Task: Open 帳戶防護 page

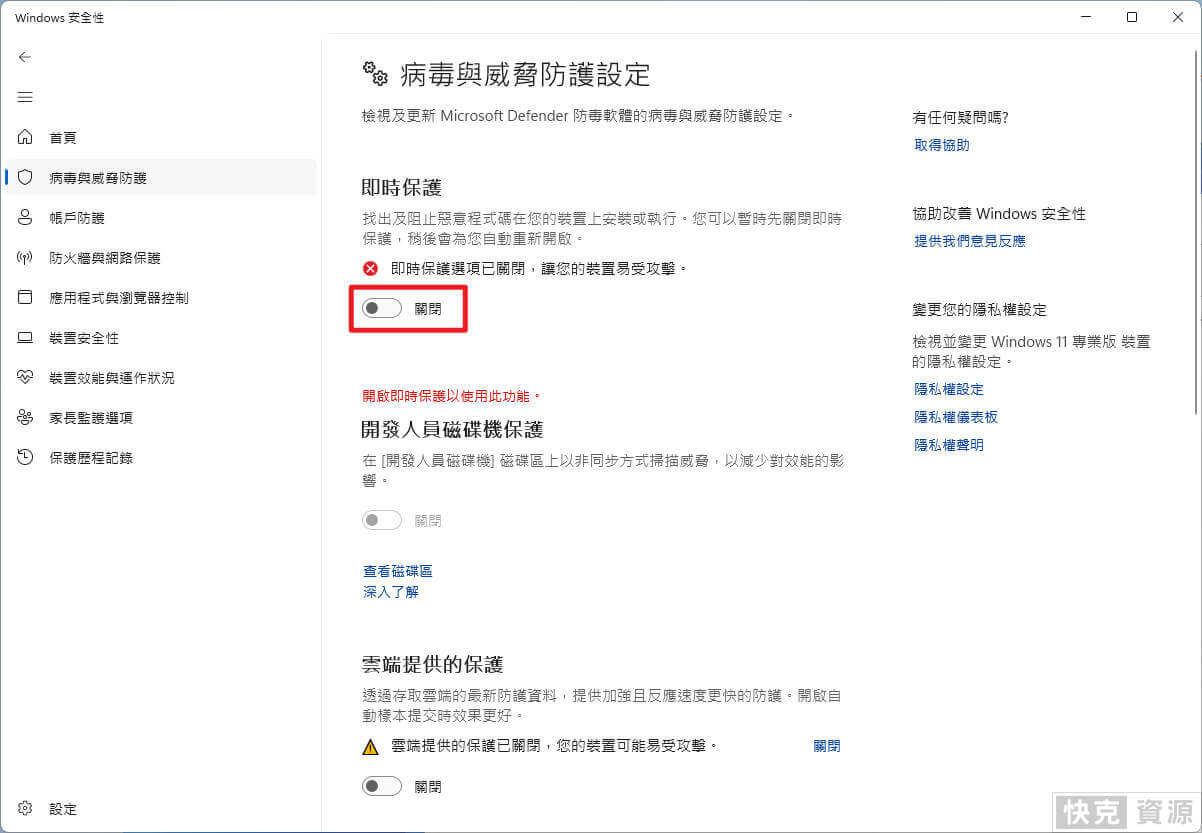Action: click(x=160, y=217)
